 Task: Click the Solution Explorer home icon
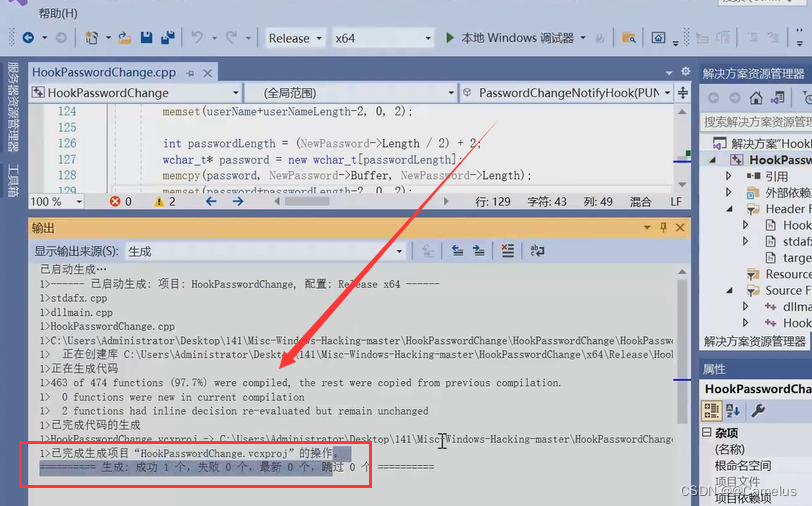coord(756,97)
